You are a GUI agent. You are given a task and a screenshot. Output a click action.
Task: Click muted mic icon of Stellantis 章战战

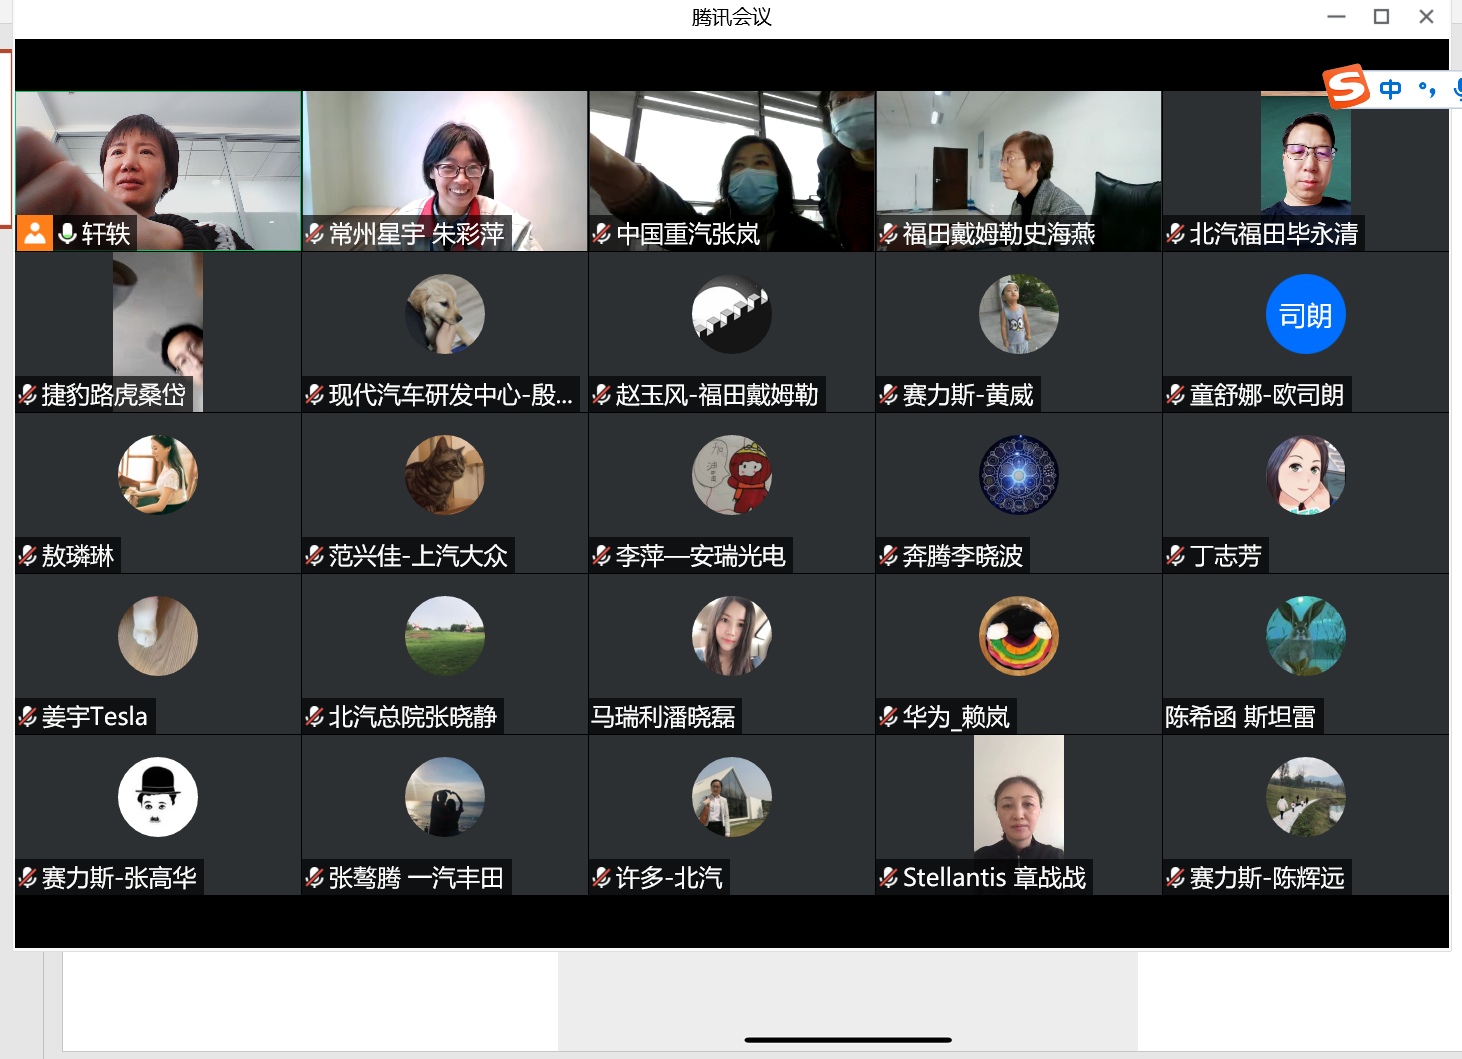[x=889, y=878]
